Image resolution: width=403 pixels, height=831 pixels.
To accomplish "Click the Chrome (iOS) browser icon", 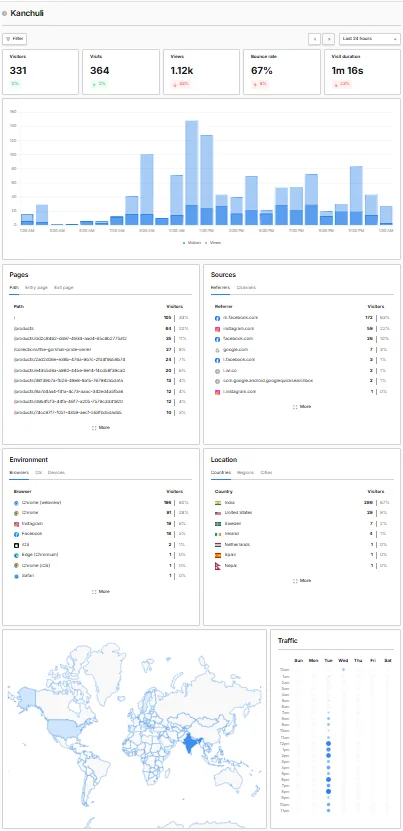I will 16,565.
